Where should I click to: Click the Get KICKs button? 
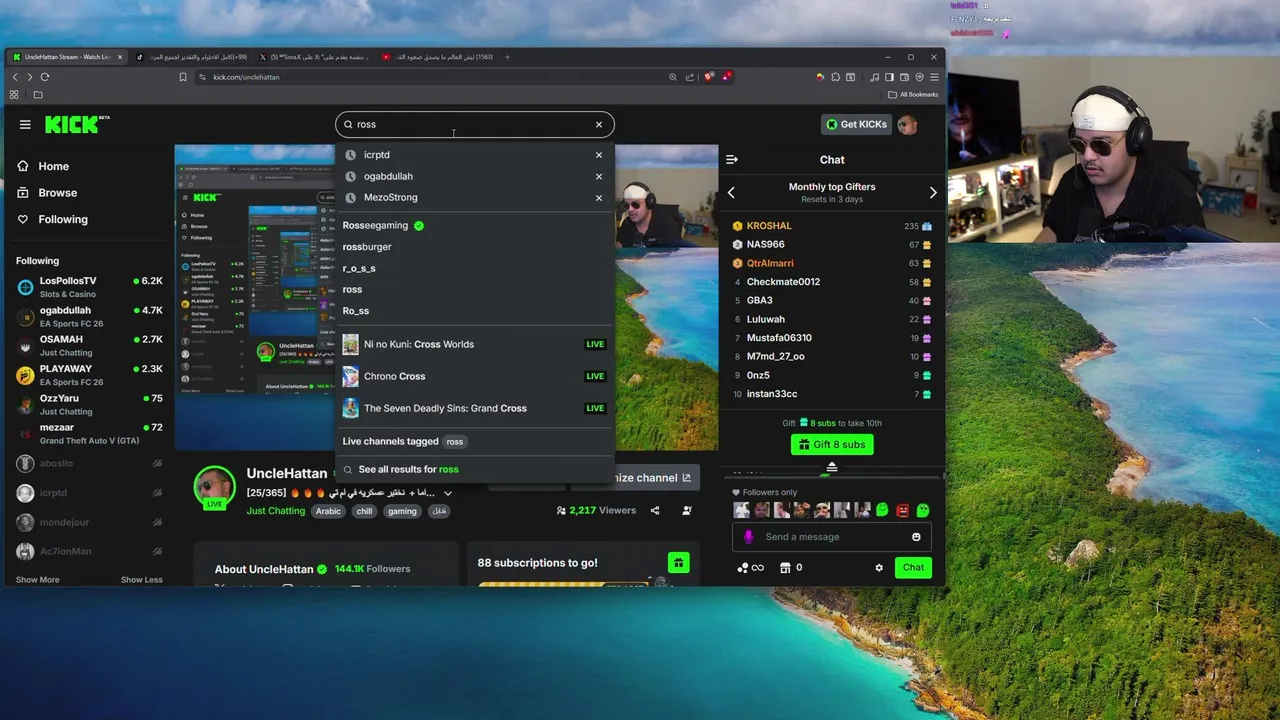[x=856, y=124]
